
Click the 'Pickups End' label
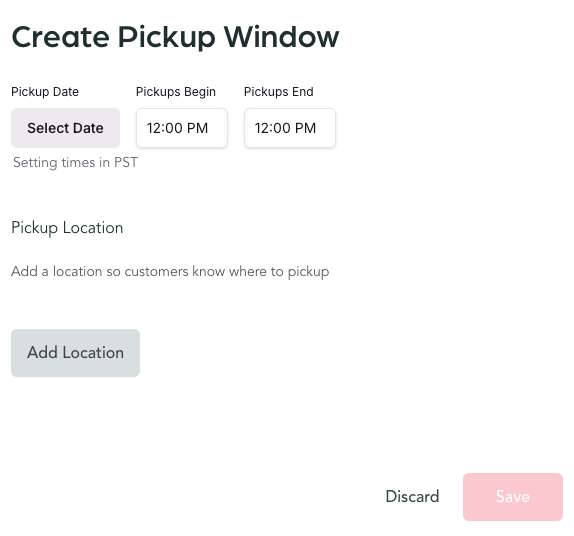tap(279, 92)
